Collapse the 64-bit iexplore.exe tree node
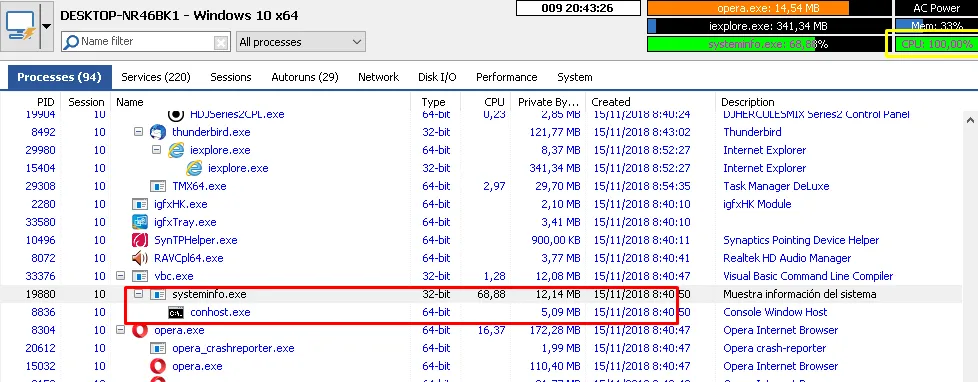The image size is (978, 382). pyautogui.click(x=157, y=150)
